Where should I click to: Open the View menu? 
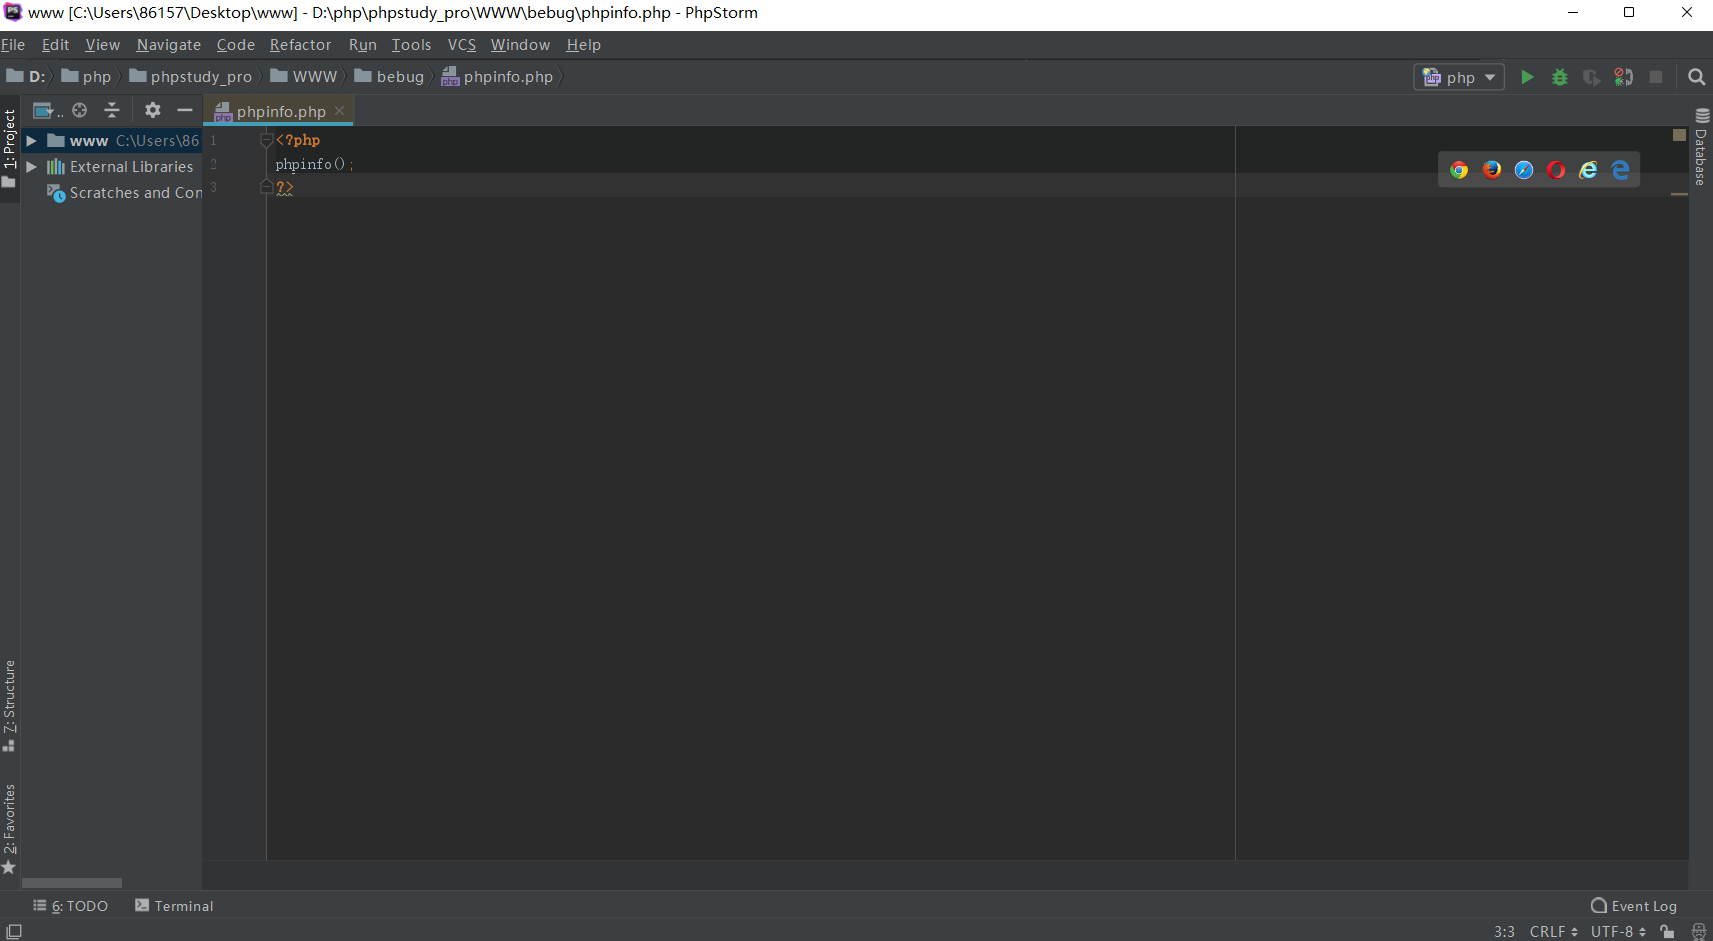102,45
